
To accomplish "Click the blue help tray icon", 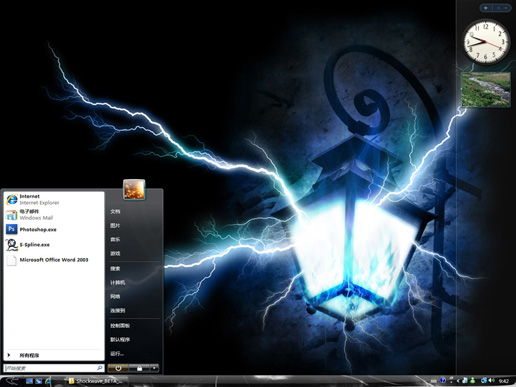I will click(x=442, y=380).
